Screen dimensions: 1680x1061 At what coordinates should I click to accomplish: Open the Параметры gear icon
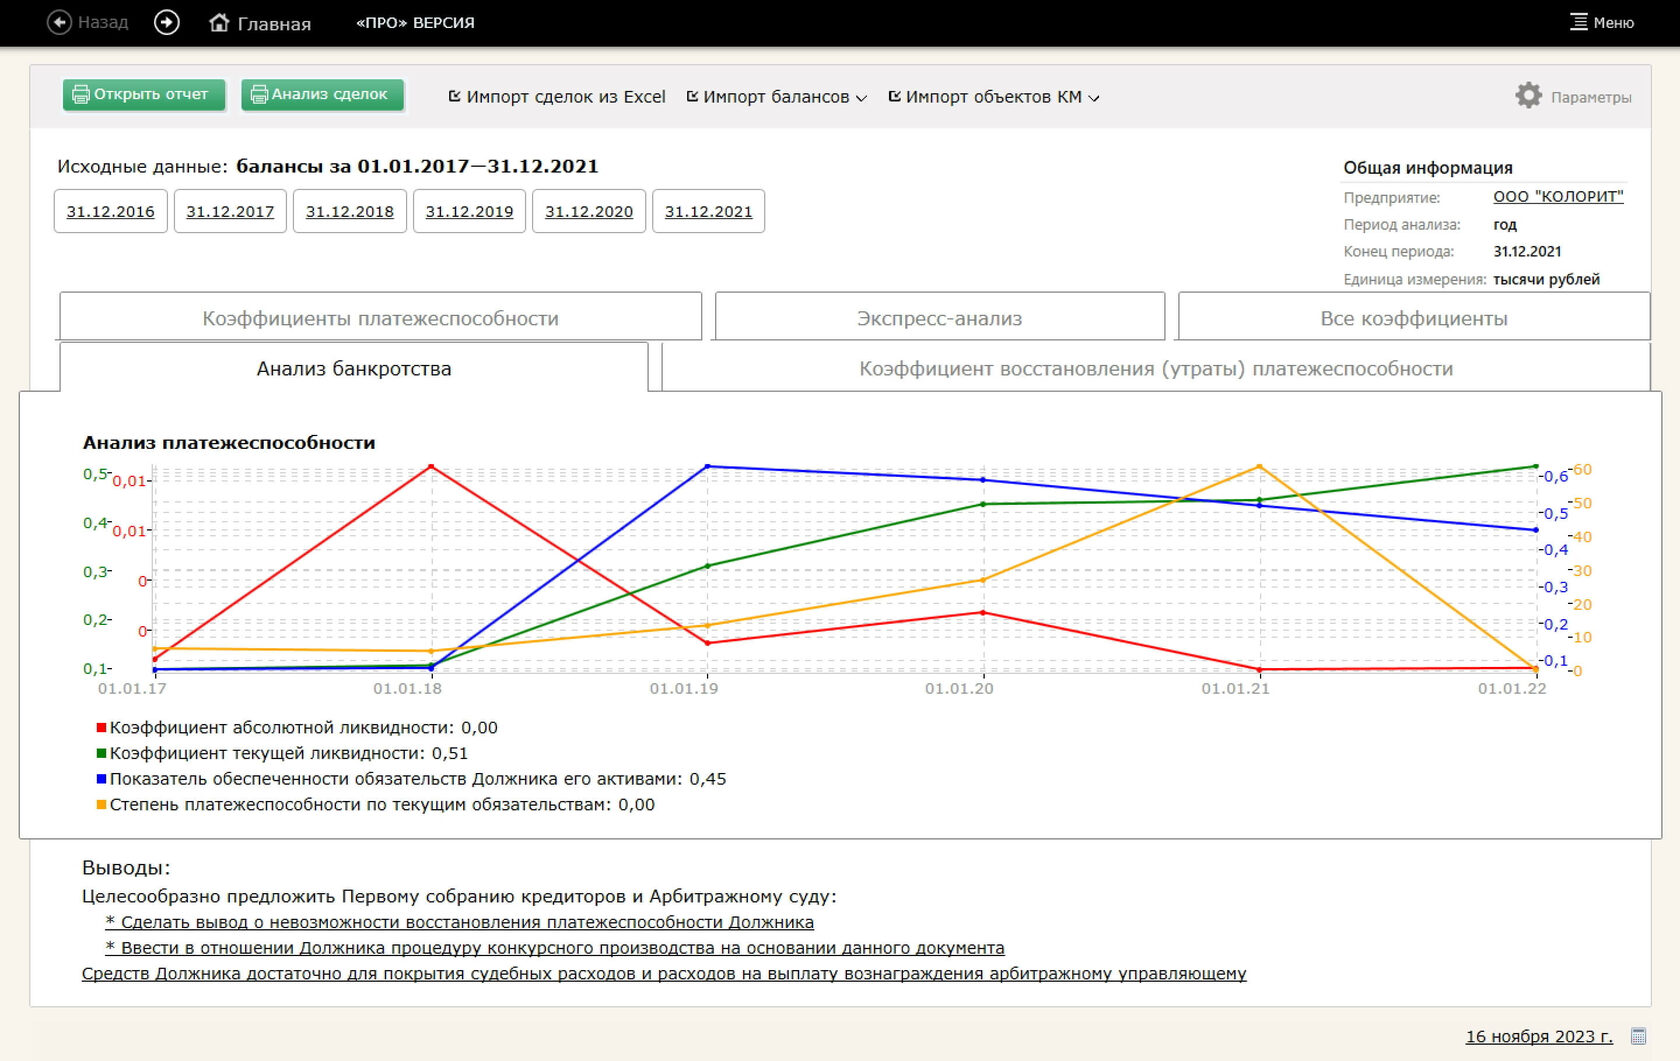(1528, 96)
